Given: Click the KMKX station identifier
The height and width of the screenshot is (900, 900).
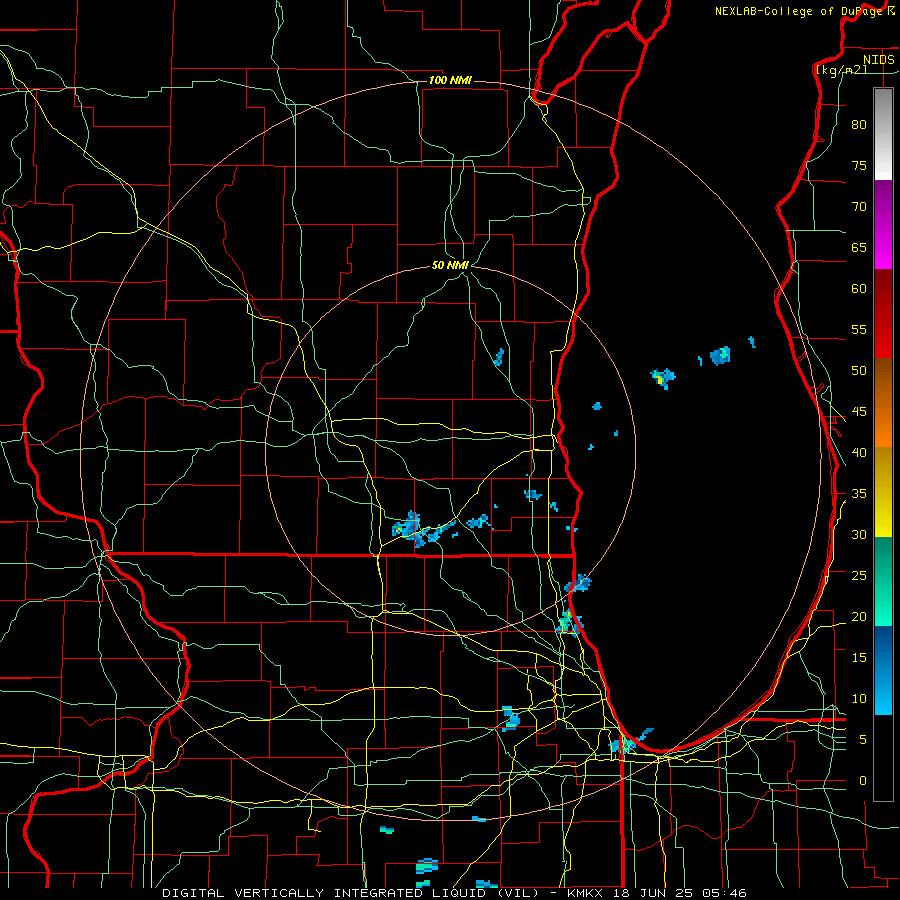Looking at the screenshot, I should [586, 893].
